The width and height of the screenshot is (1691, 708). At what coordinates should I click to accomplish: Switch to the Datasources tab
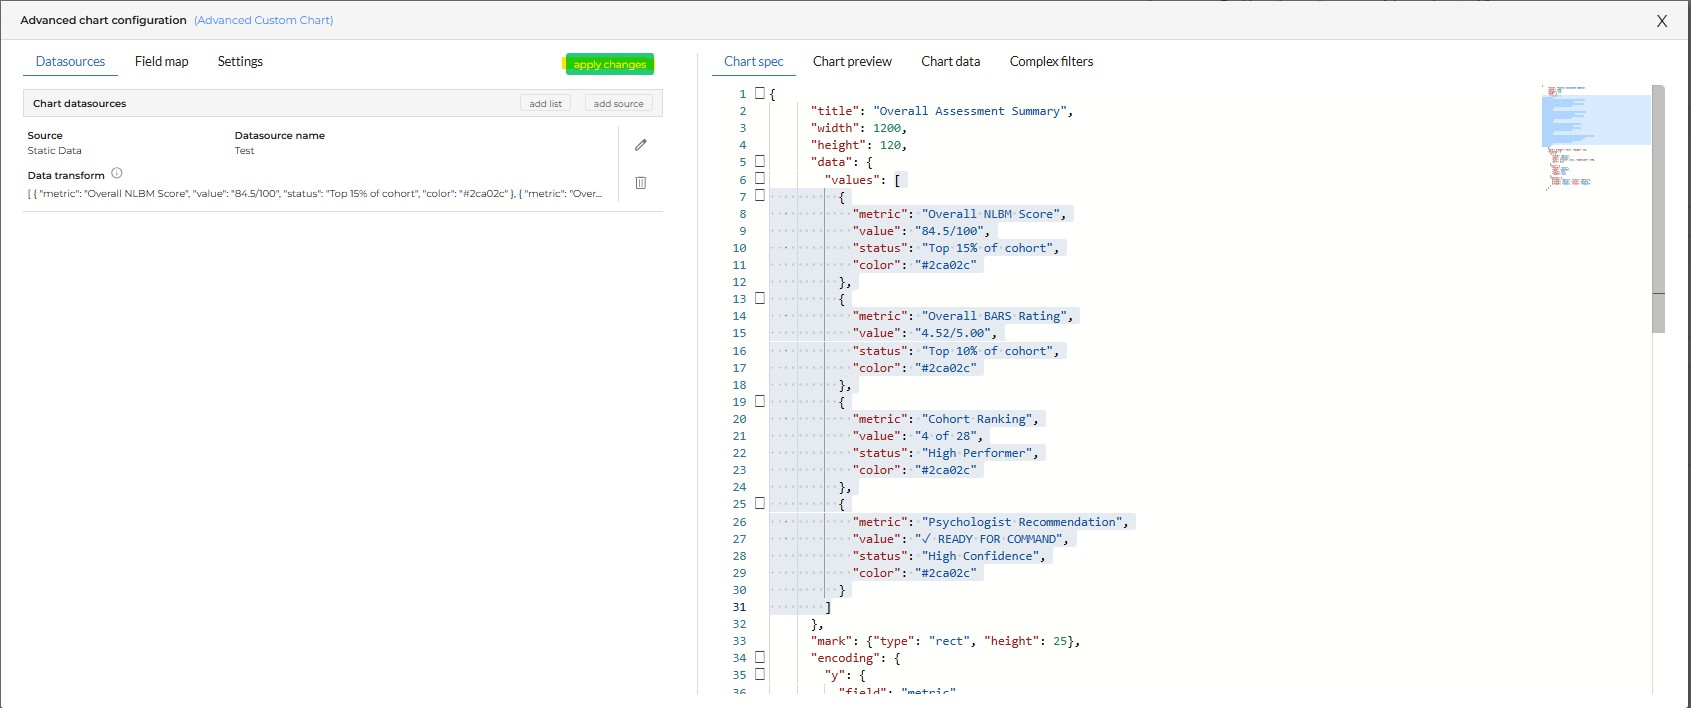70,61
